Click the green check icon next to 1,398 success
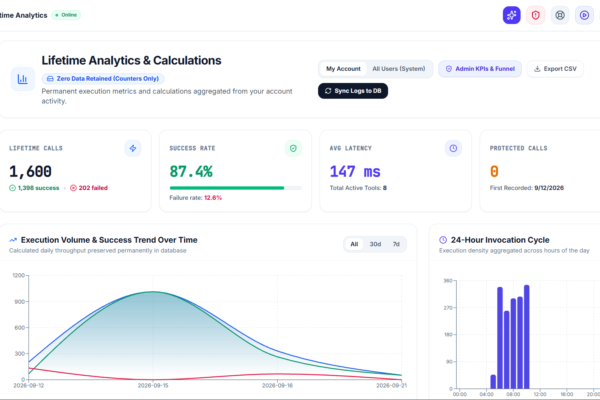Viewport: 600px width, 400px height. pos(12,188)
